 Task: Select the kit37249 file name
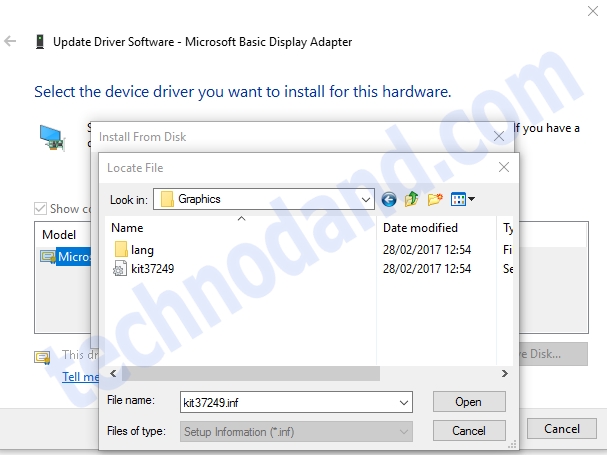[x=153, y=268]
